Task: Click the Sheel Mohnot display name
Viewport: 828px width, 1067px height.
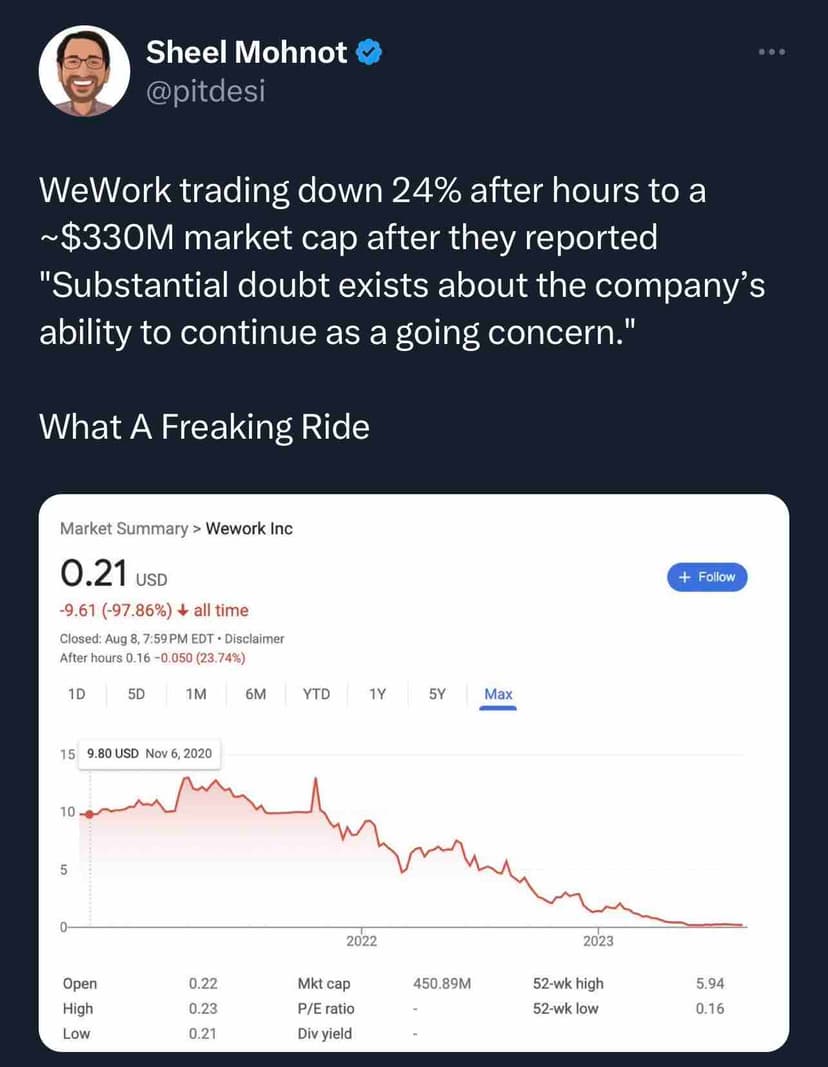Action: pyautogui.click(x=247, y=53)
